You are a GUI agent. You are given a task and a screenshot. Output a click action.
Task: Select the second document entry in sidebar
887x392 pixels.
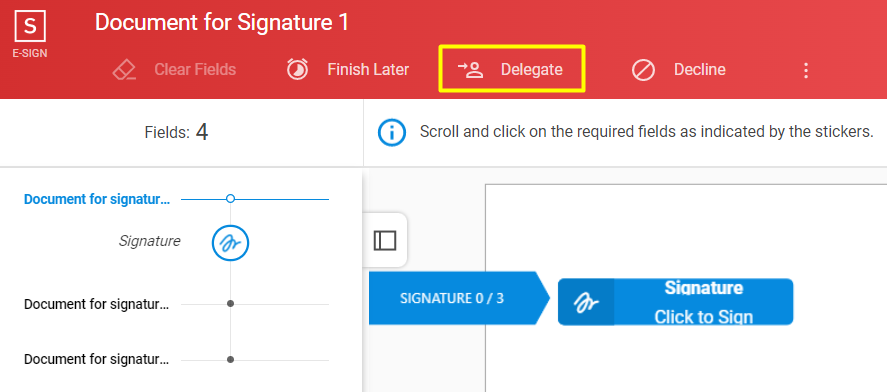coord(96,304)
